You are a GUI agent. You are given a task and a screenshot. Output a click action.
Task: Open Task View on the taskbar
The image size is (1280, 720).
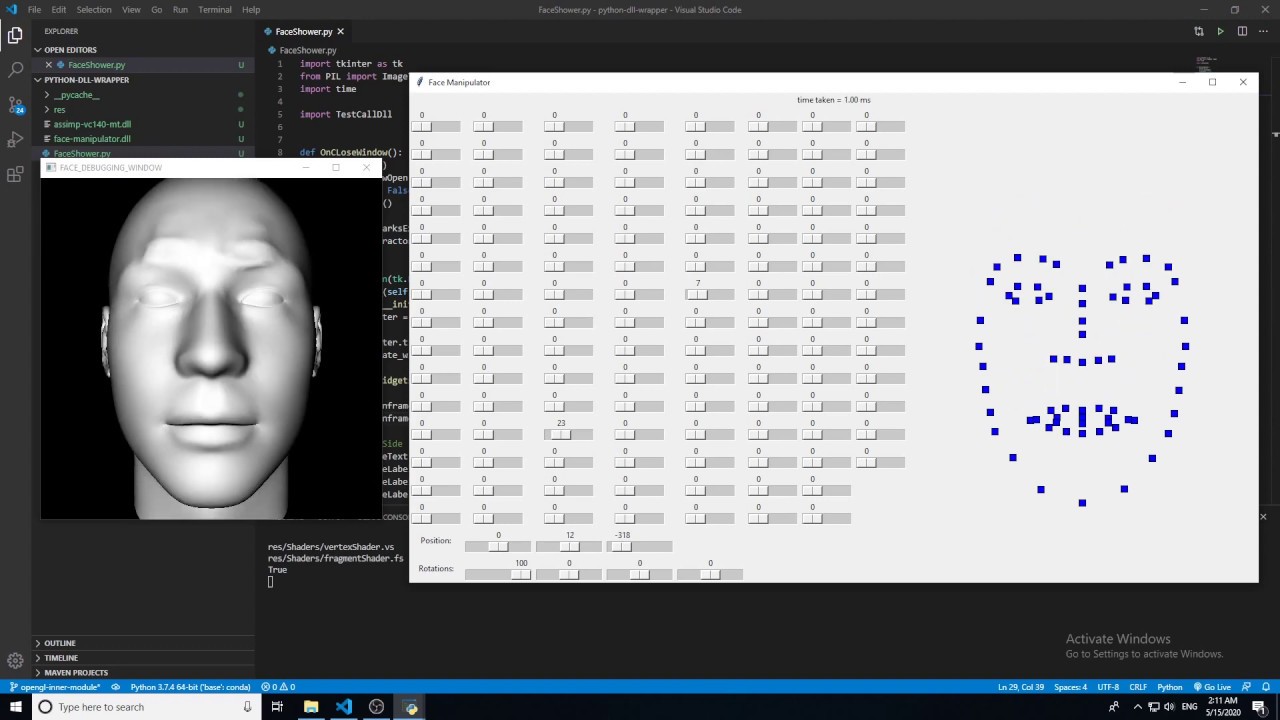[x=277, y=707]
